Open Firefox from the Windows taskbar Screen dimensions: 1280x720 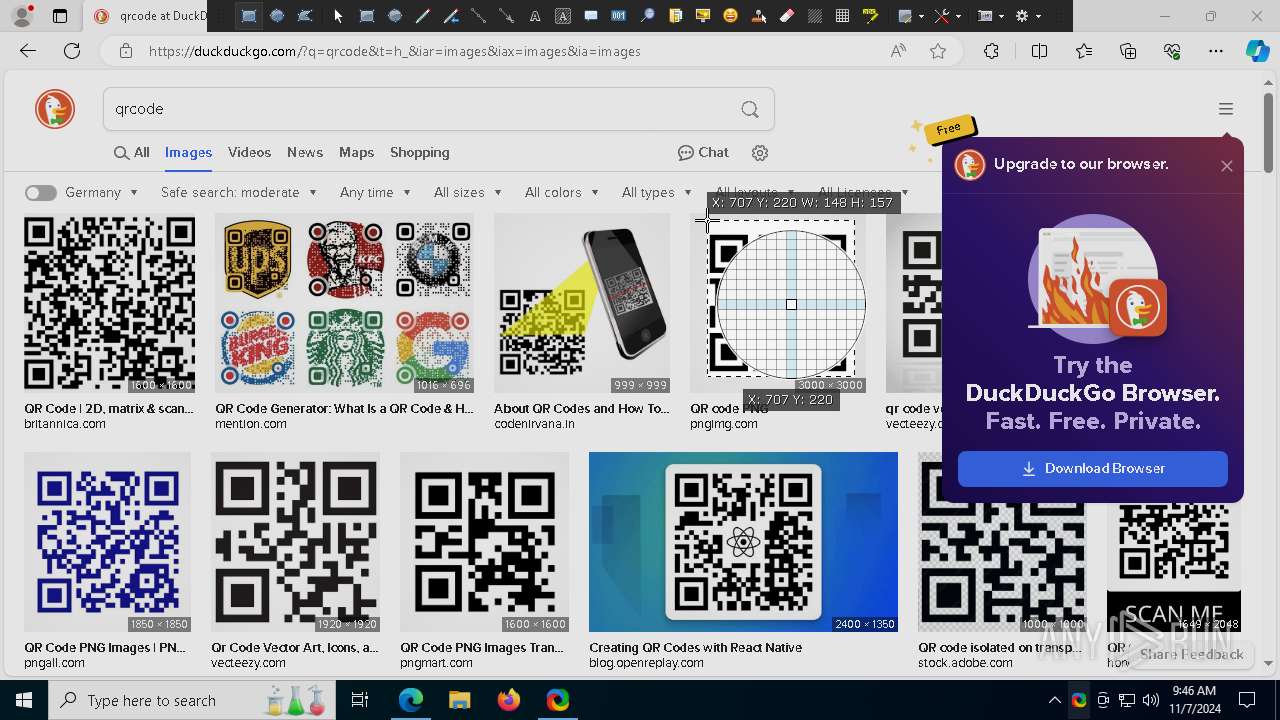[508, 700]
